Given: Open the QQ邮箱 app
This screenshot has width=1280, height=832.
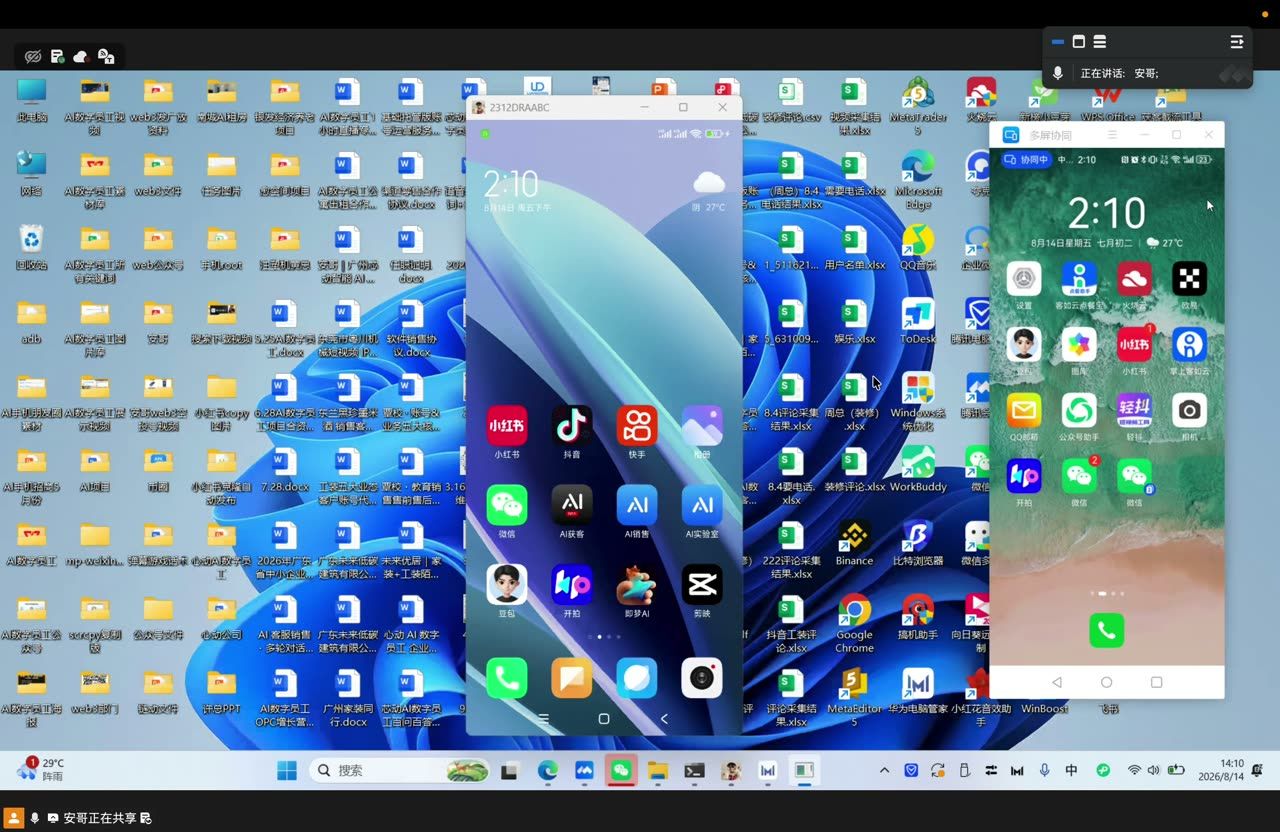Looking at the screenshot, I should (x=1024, y=410).
